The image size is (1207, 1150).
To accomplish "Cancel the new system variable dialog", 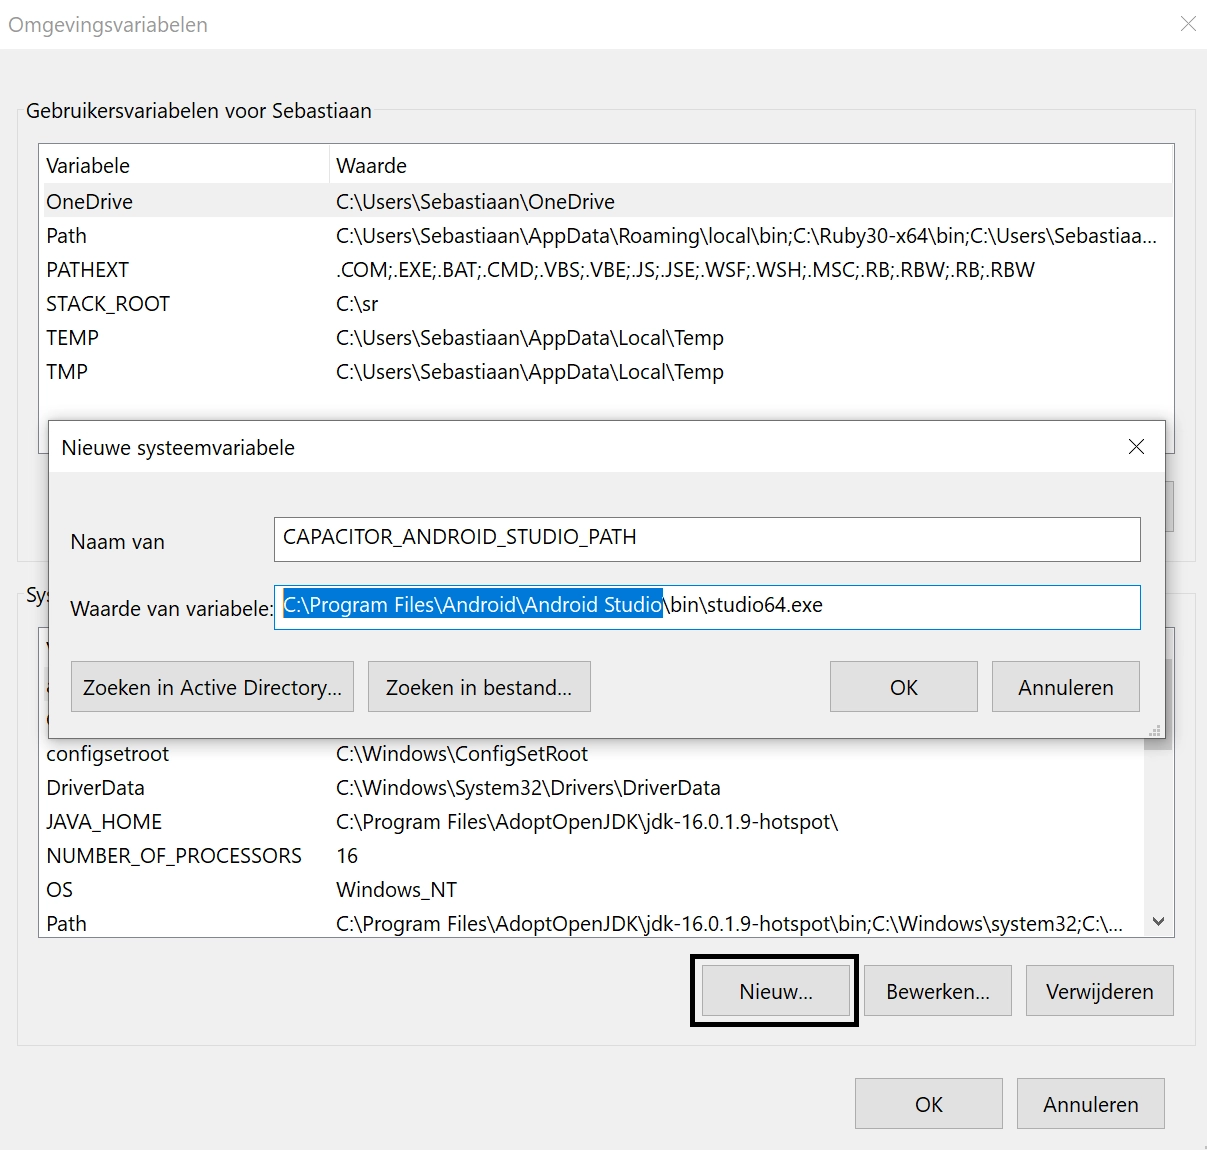I will [1065, 687].
